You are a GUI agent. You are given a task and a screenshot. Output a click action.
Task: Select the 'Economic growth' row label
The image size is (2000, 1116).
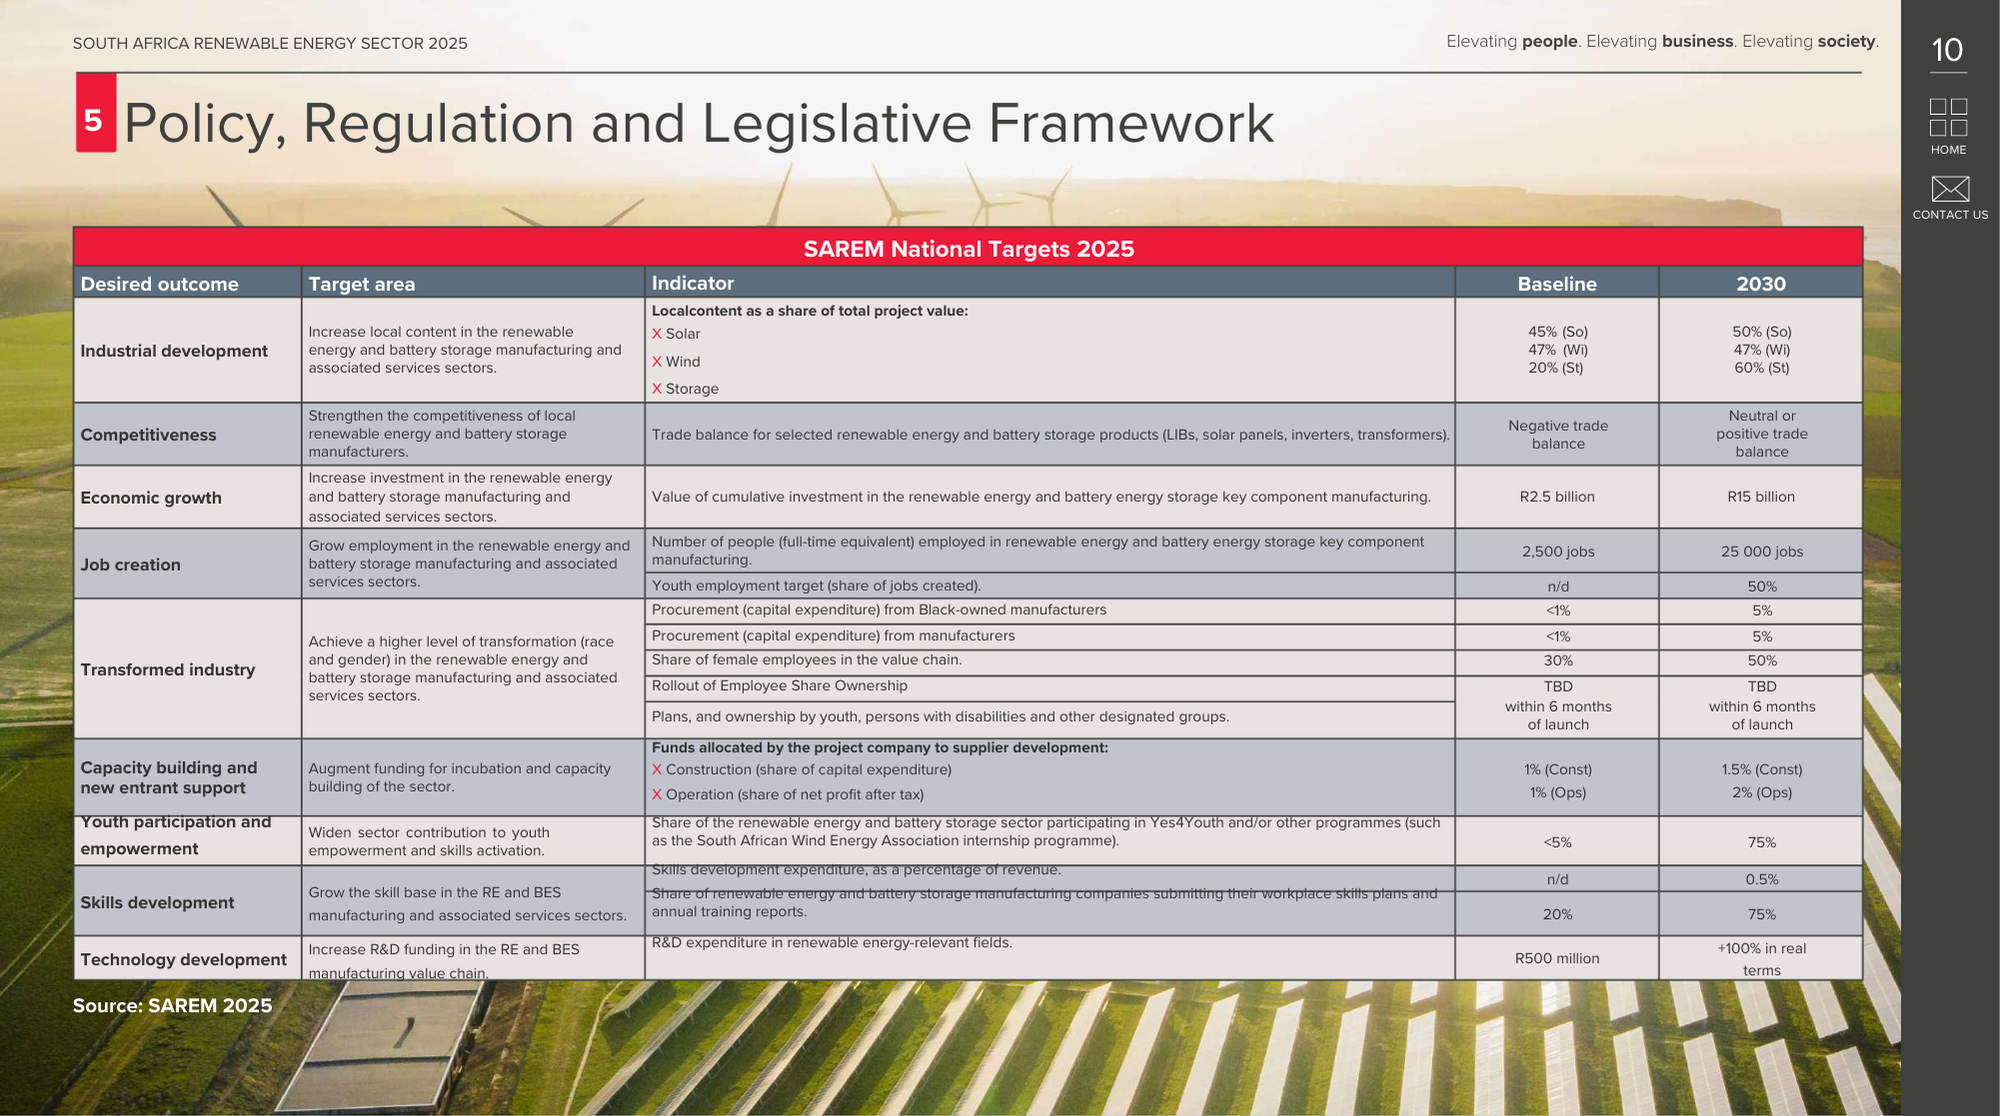pos(151,498)
